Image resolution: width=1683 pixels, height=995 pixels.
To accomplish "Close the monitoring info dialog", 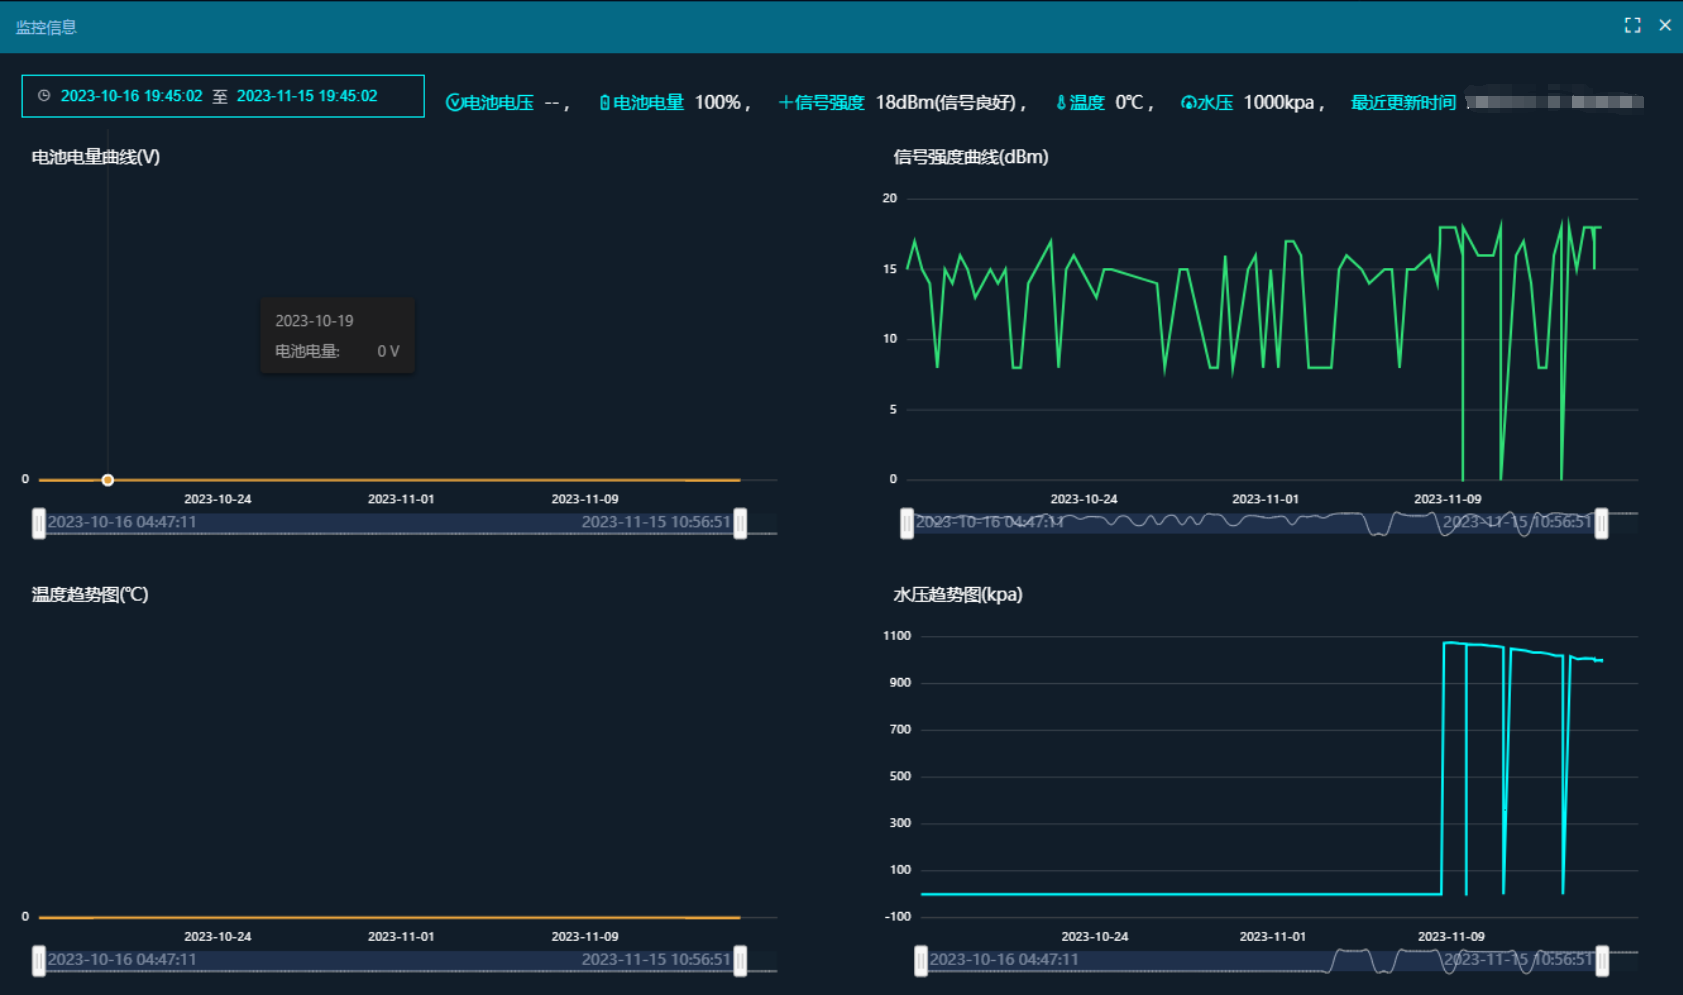I will (x=1665, y=26).
